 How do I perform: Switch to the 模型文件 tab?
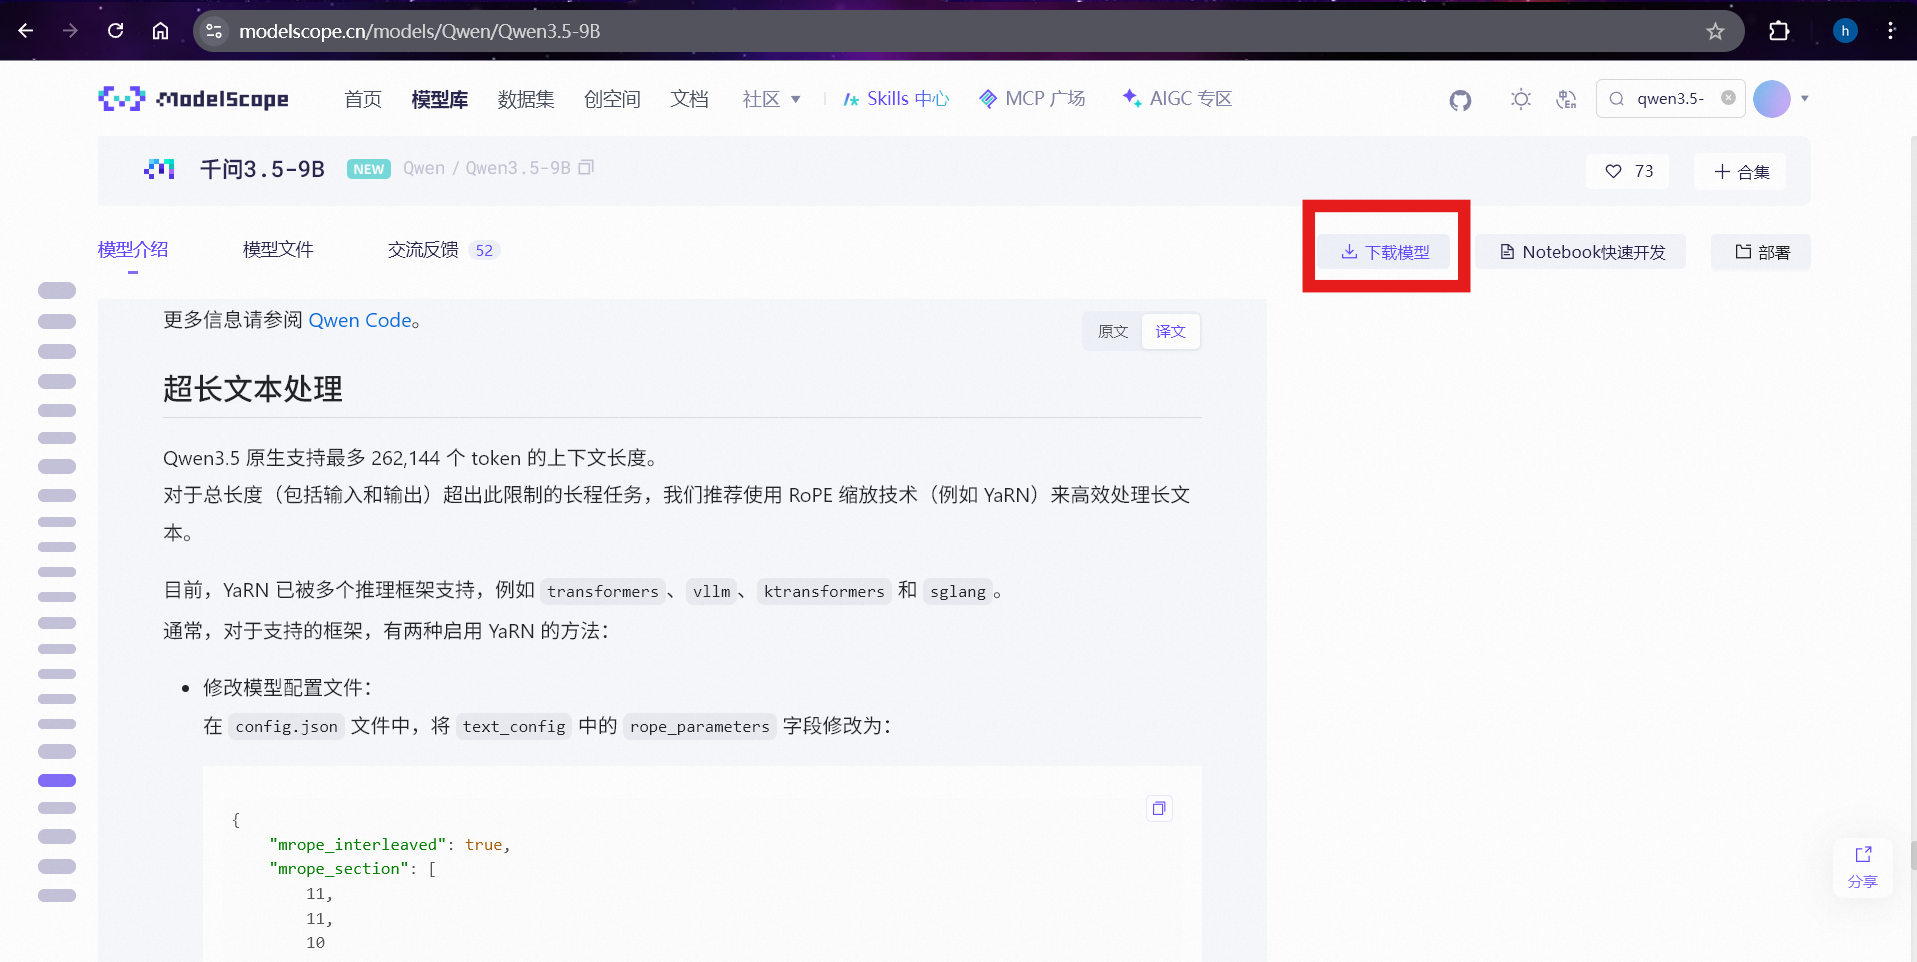click(x=278, y=249)
